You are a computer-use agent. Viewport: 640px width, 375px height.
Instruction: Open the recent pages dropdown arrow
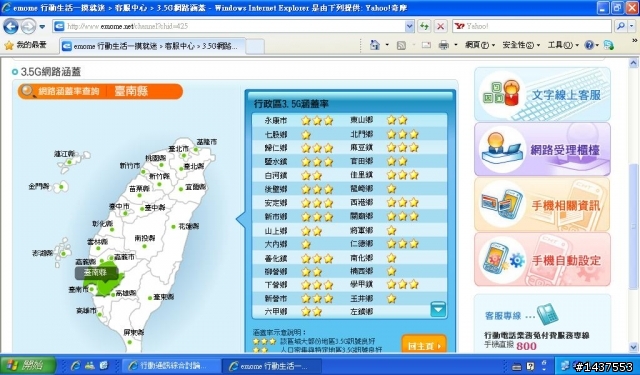(42, 27)
